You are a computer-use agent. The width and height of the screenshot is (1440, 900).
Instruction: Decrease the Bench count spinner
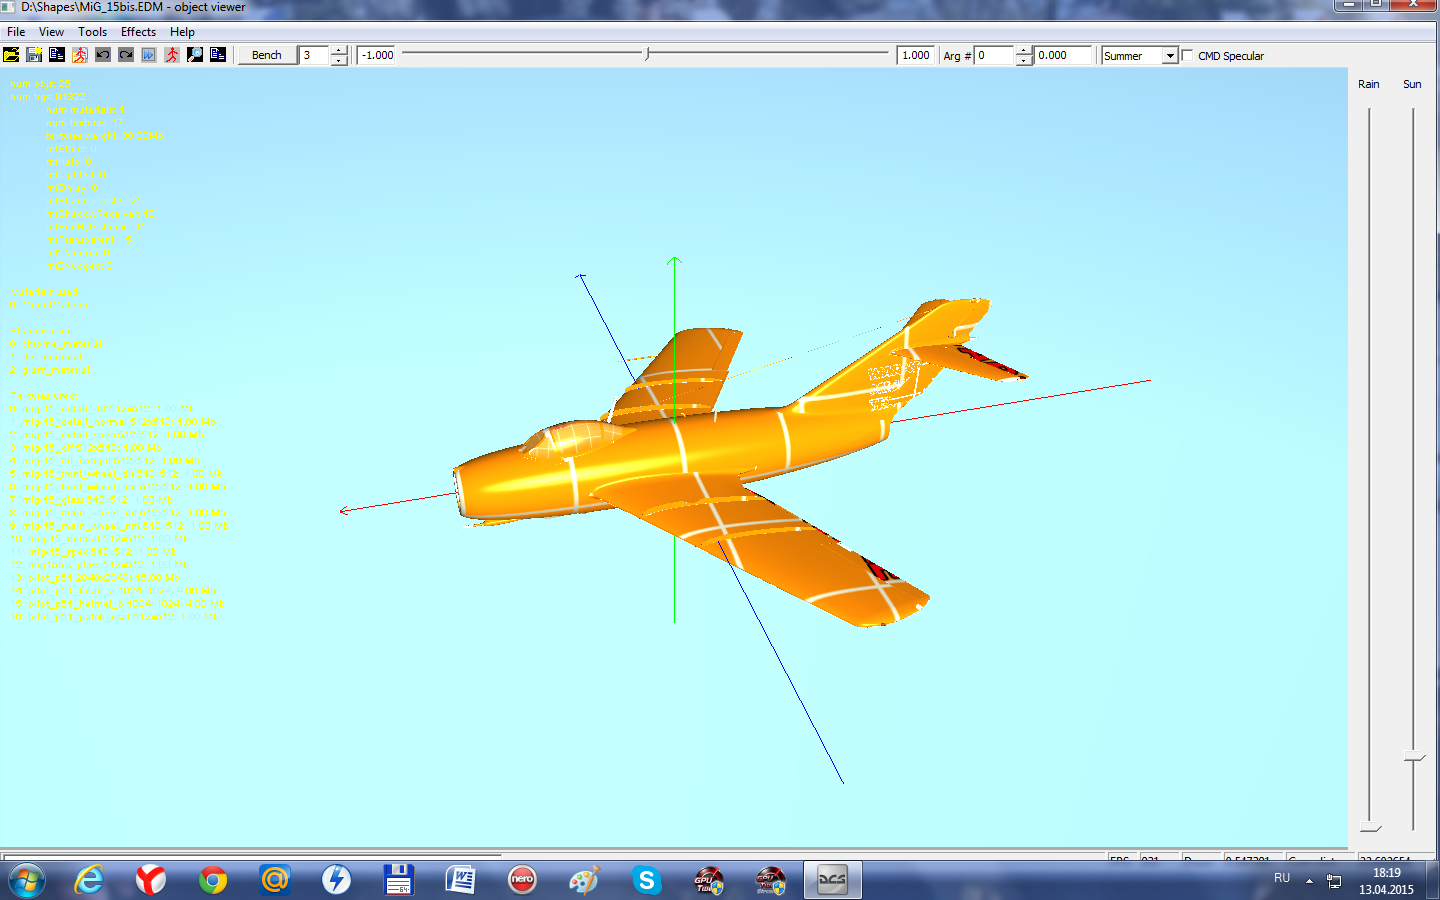339,60
